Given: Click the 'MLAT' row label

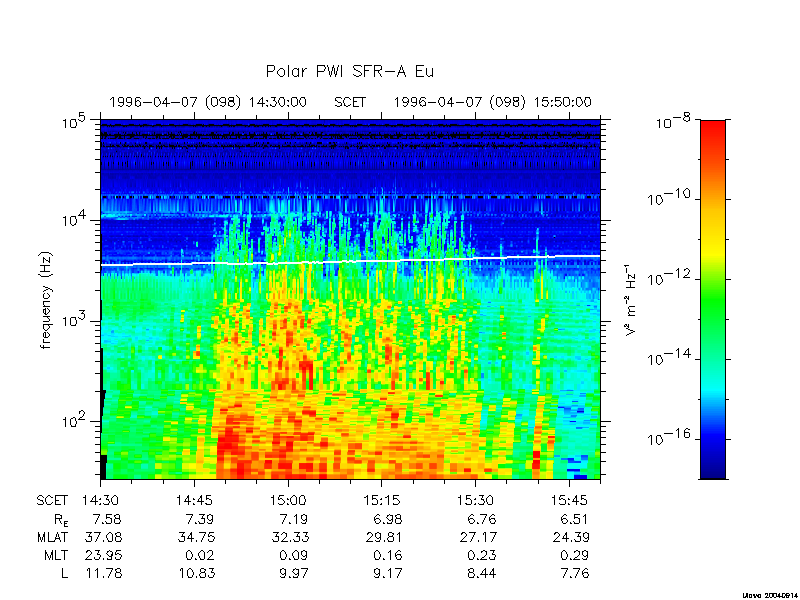Looking at the screenshot, I should (x=53, y=537).
